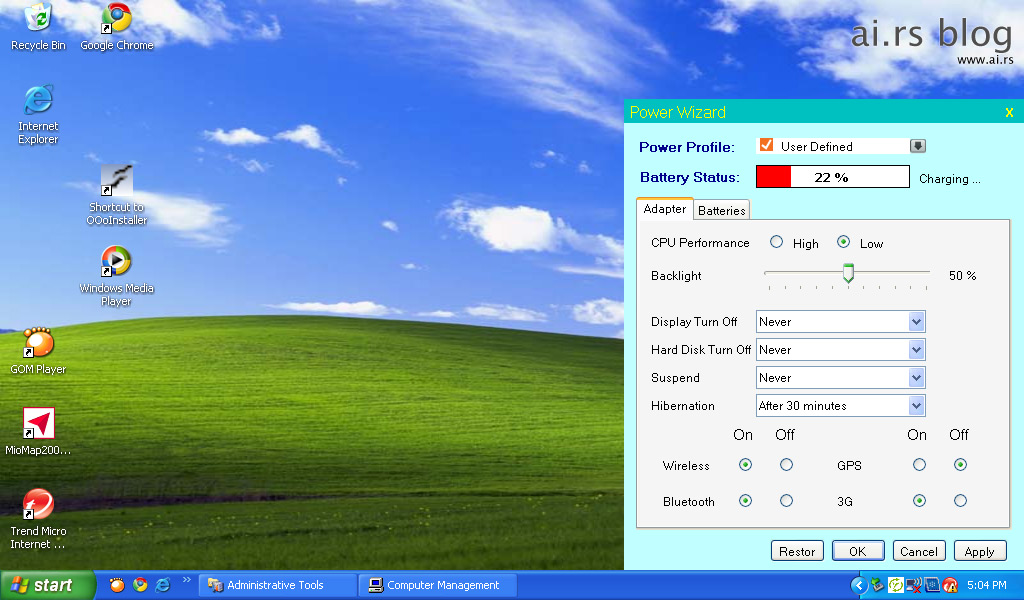Image resolution: width=1024 pixels, height=600 pixels.
Task: Set CPU Performance to High
Action: coord(777,242)
